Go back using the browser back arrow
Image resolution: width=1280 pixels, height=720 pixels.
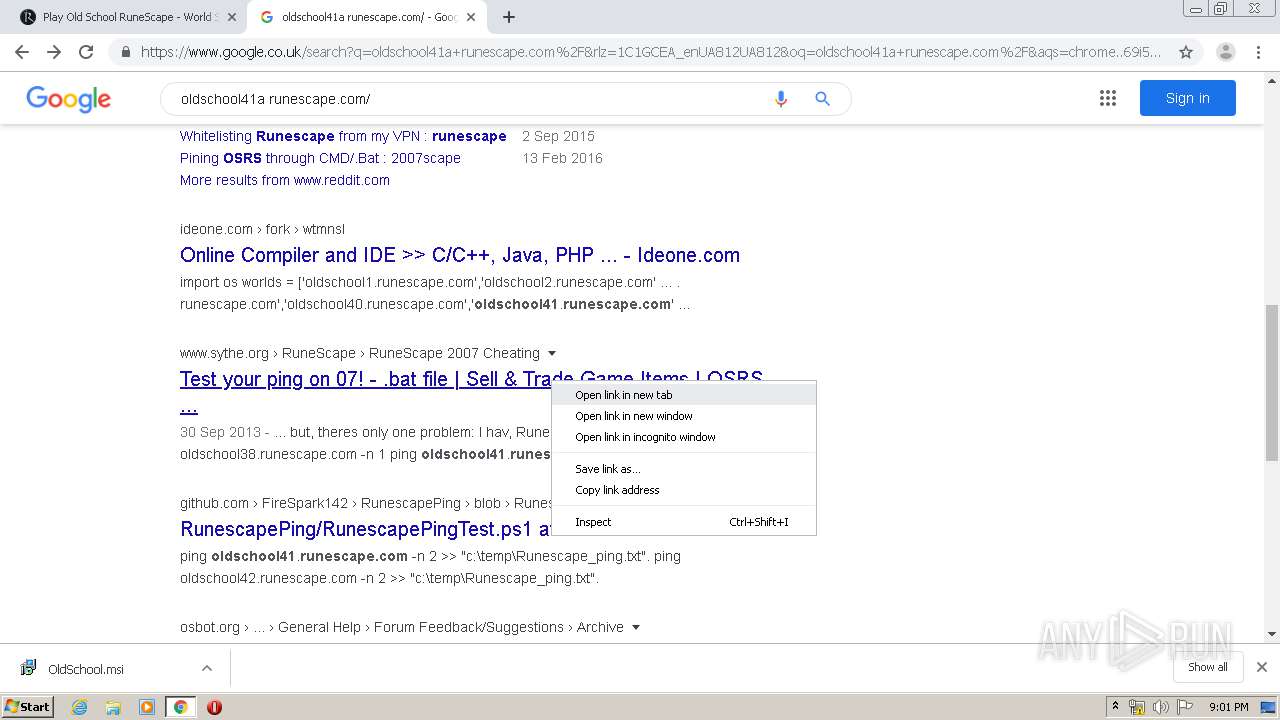pyautogui.click(x=22, y=52)
